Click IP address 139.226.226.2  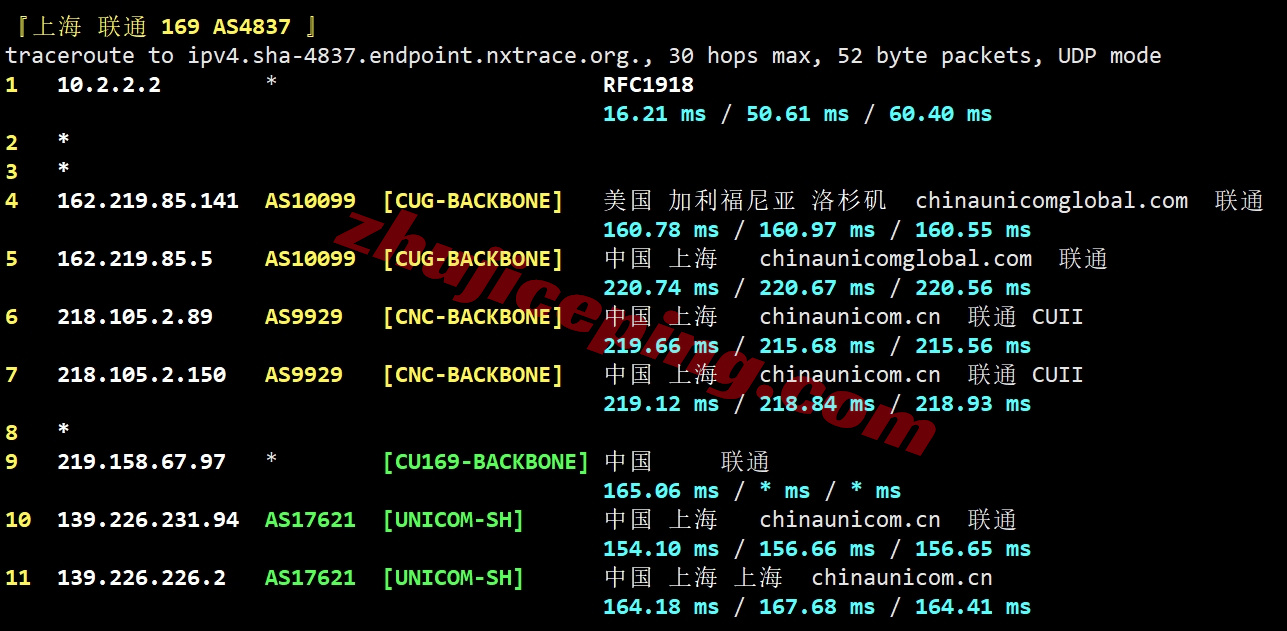136,577
